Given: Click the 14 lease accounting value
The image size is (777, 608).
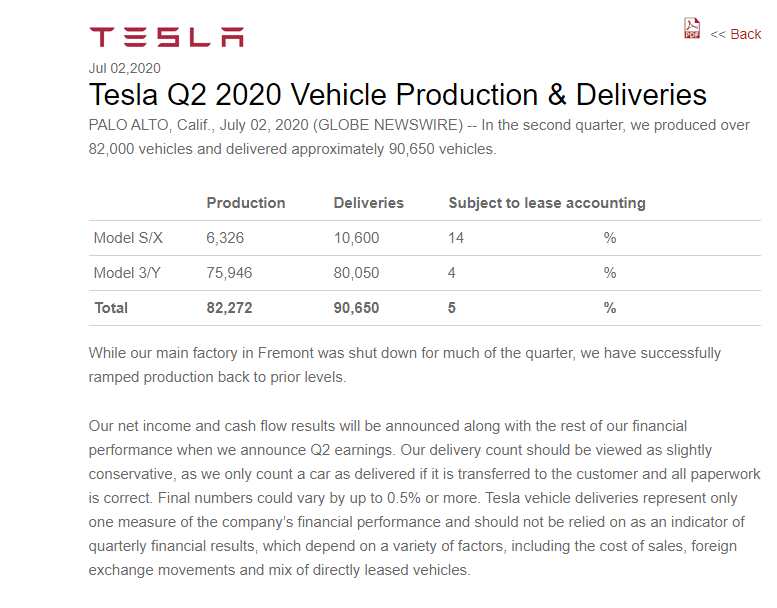Looking at the screenshot, I should [456, 238].
